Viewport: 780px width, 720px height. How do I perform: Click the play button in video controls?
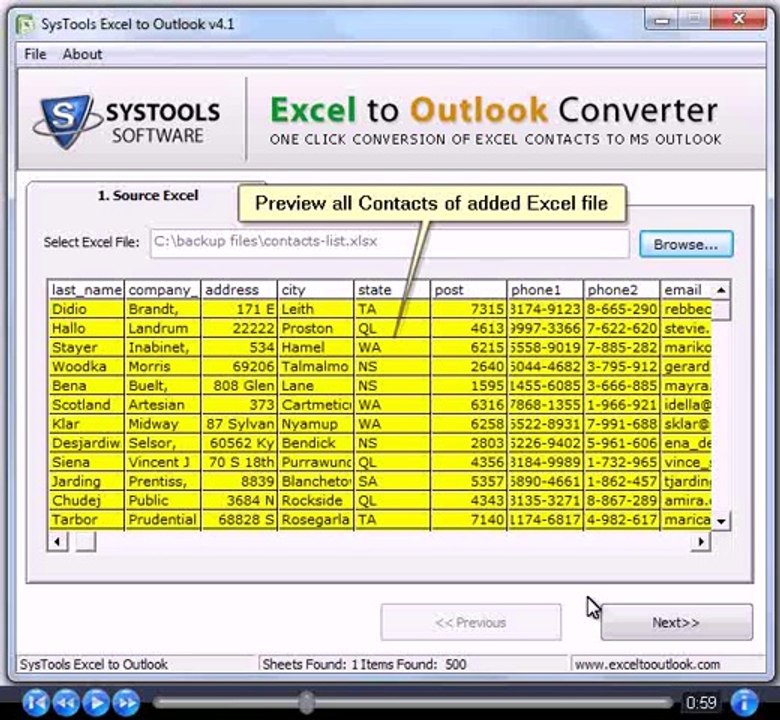coord(96,703)
